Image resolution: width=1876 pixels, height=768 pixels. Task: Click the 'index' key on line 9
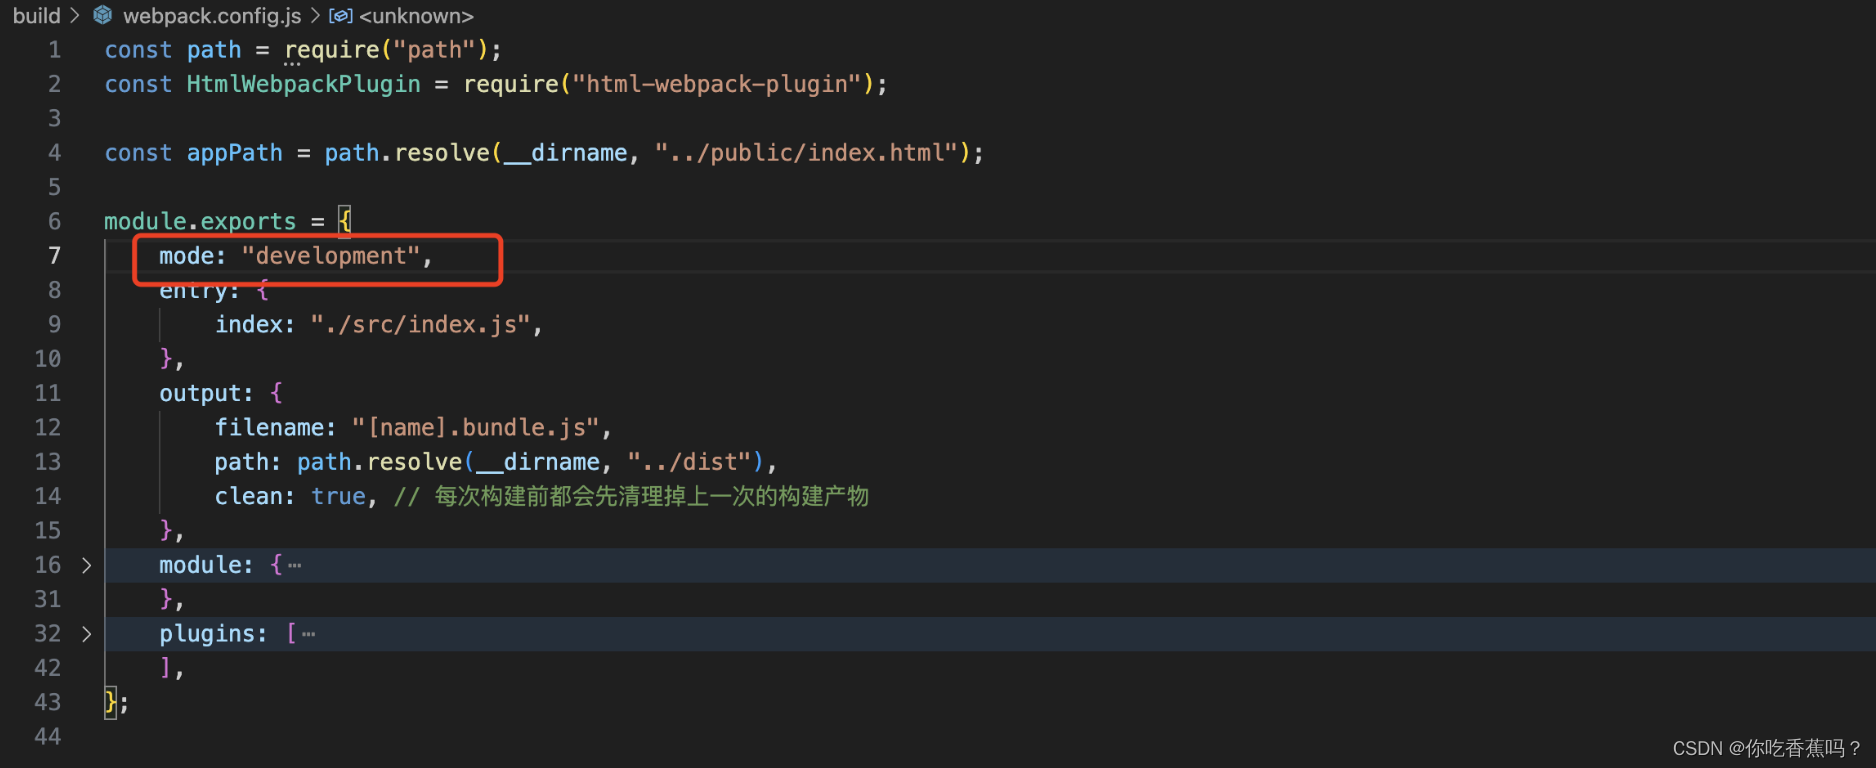point(248,325)
